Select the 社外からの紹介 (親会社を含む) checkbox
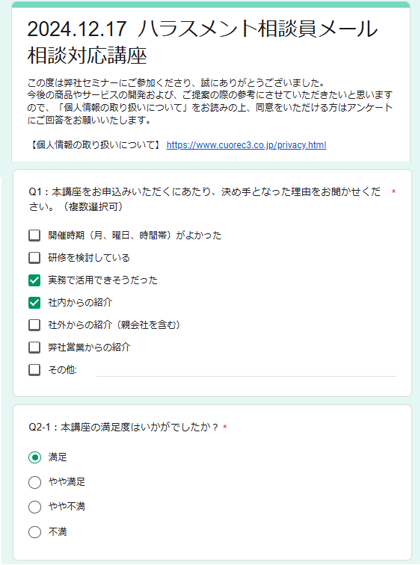420x565 pixels. click(35, 325)
